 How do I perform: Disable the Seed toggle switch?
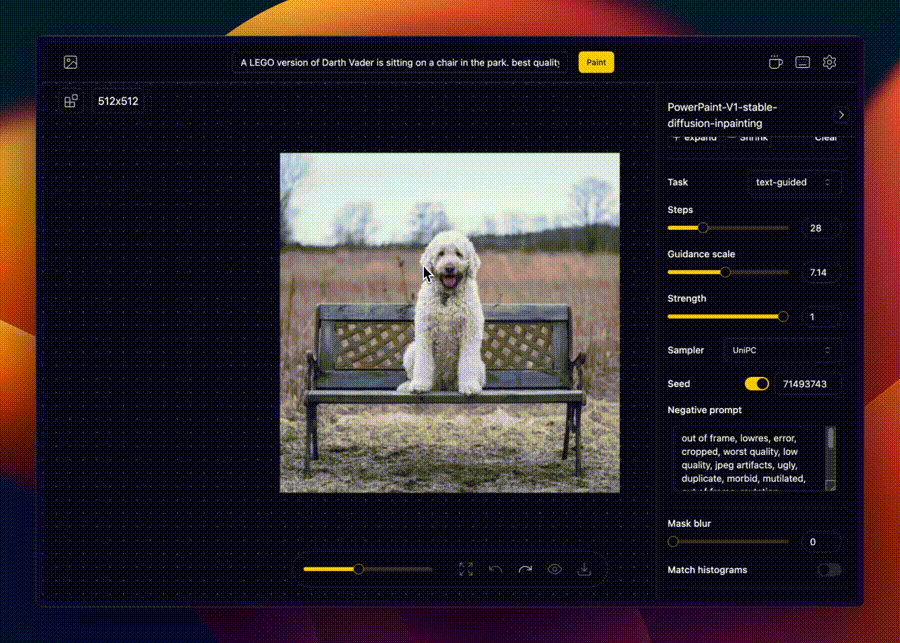tap(757, 384)
